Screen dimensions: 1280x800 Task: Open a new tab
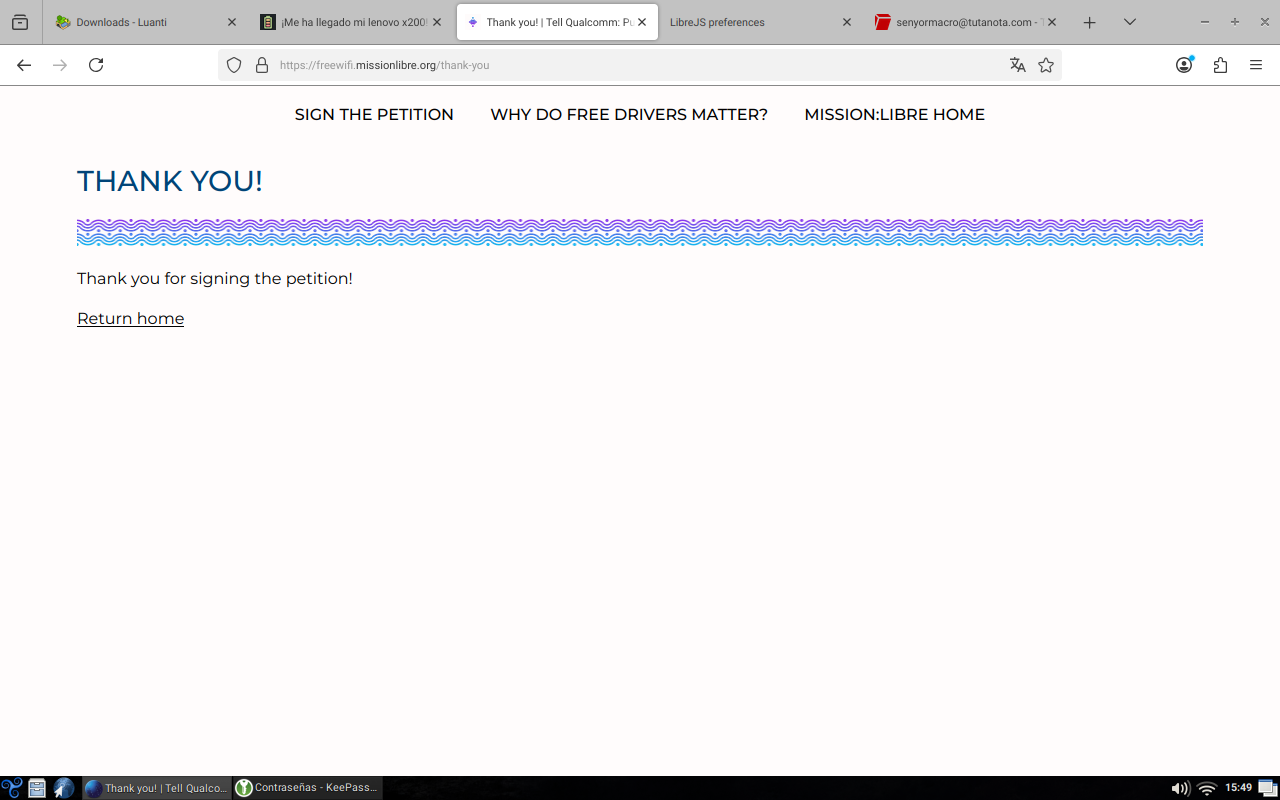tap(1090, 22)
